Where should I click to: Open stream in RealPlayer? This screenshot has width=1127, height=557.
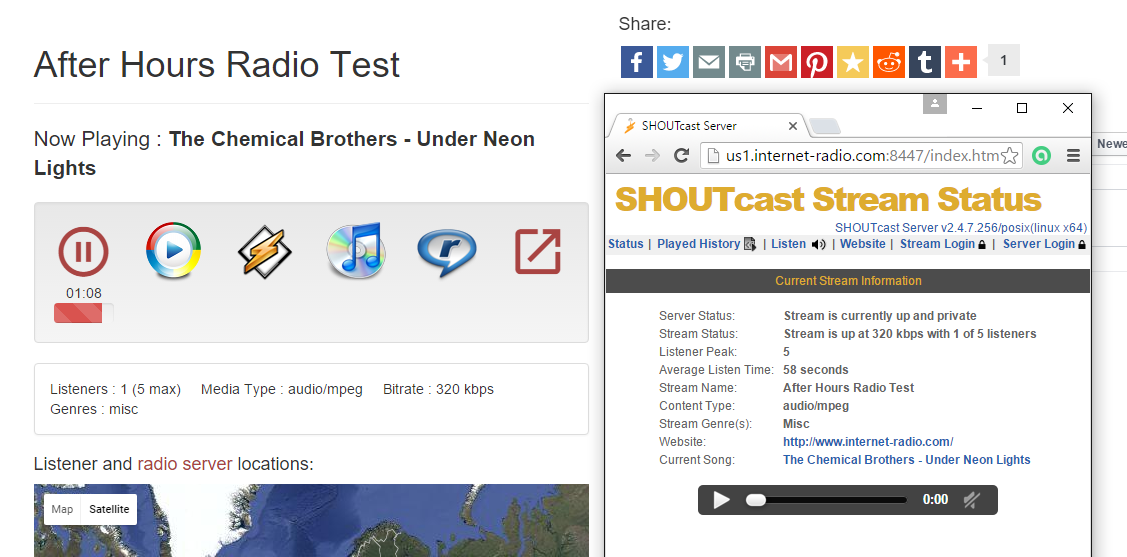(x=446, y=252)
